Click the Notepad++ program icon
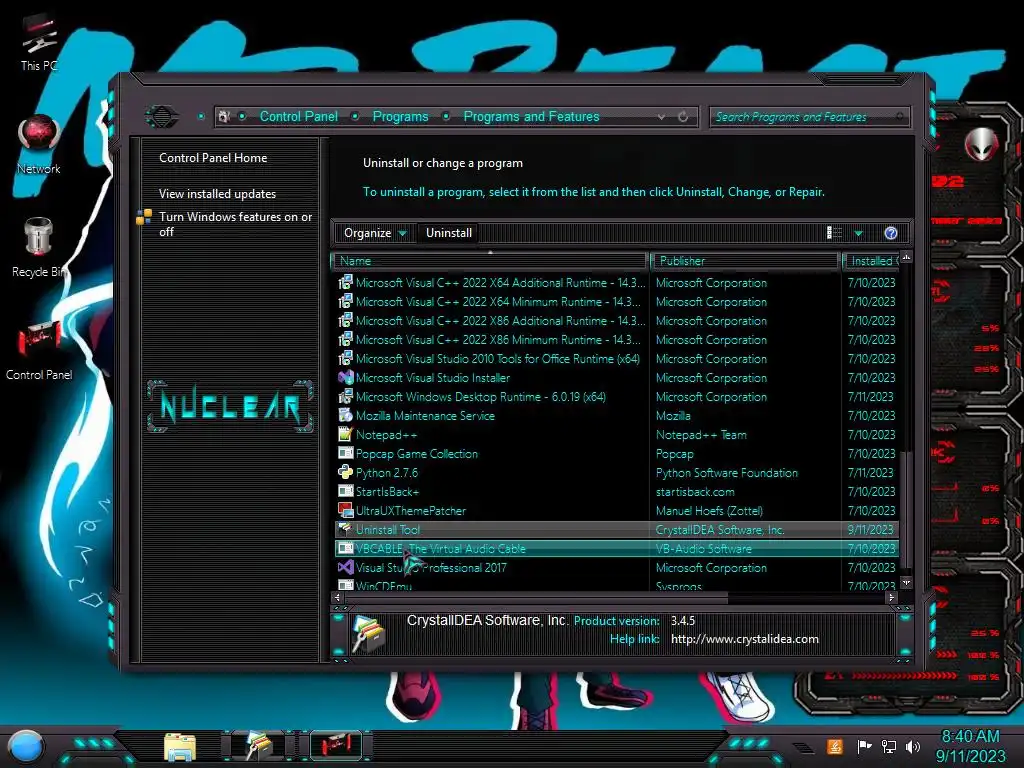This screenshot has height=768, width=1024. (x=345, y=434)
